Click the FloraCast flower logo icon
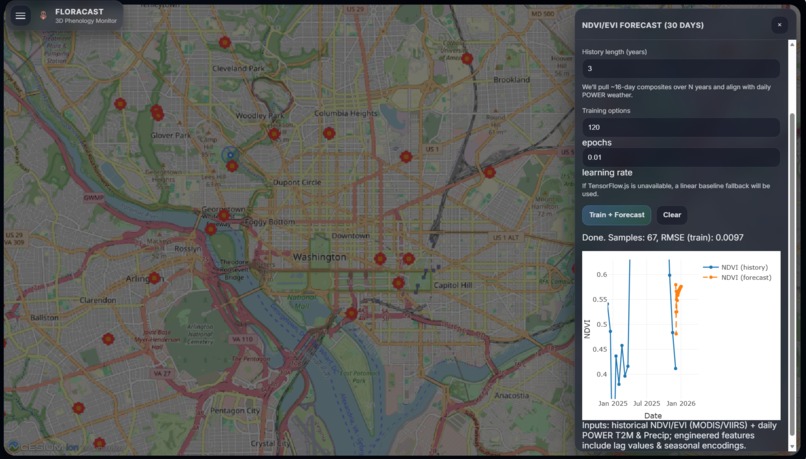This screenshot has width=806, height=459. click(x=43, y=16)
